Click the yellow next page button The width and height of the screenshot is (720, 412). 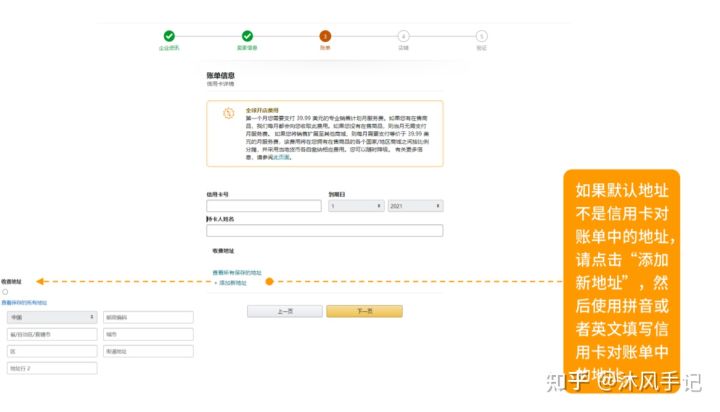coord(365,311)
